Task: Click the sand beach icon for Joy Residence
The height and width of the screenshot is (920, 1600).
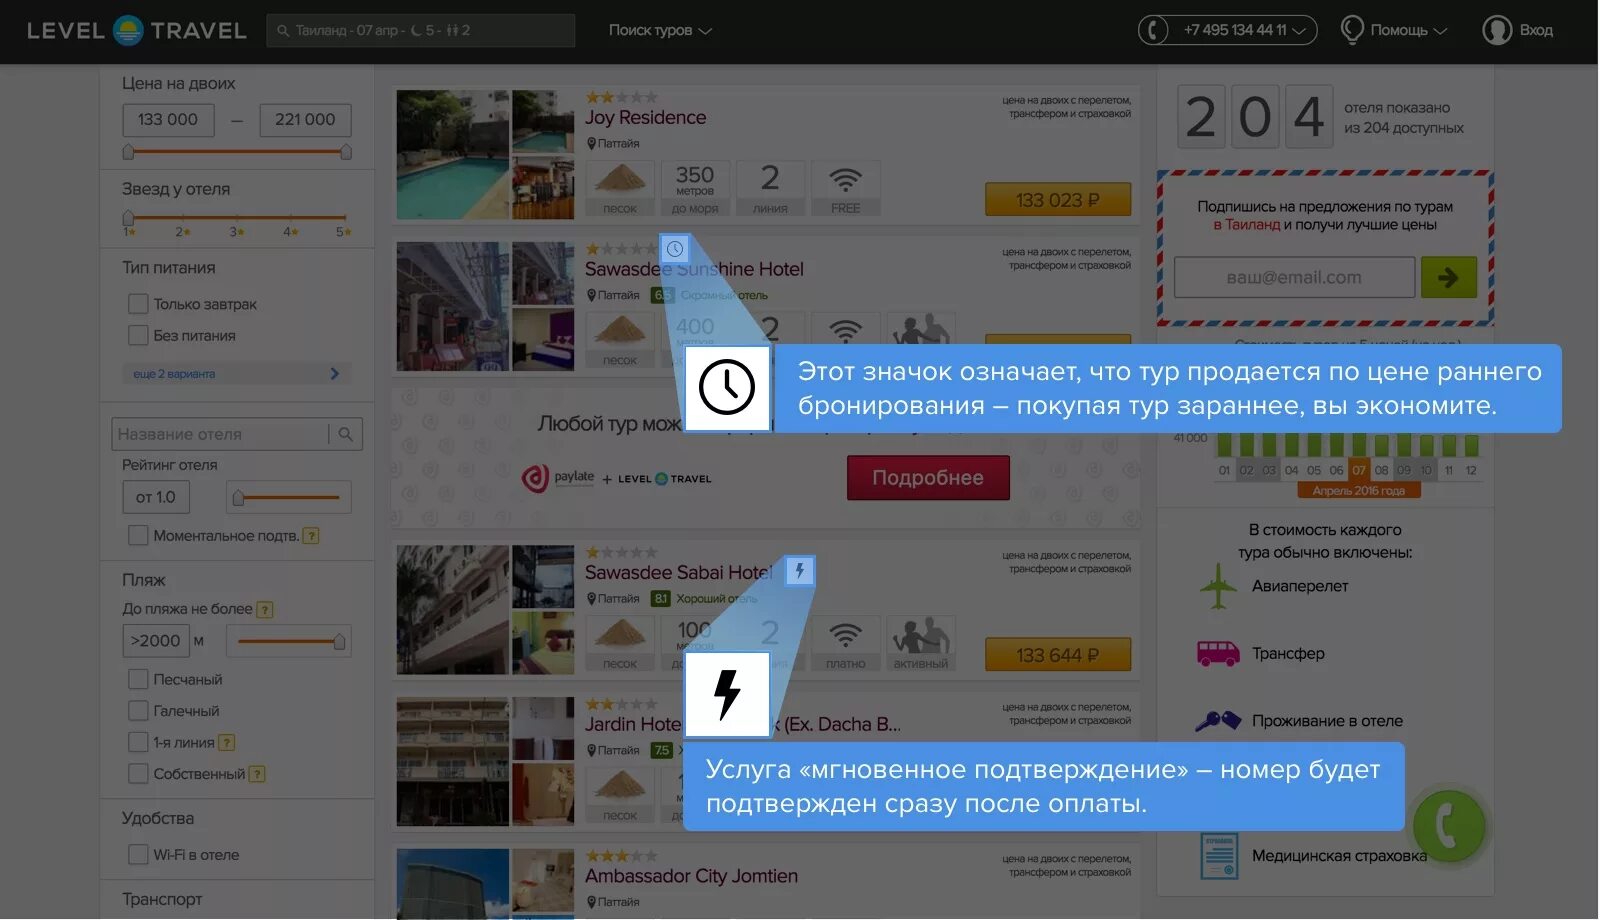Action: (620, 188)
